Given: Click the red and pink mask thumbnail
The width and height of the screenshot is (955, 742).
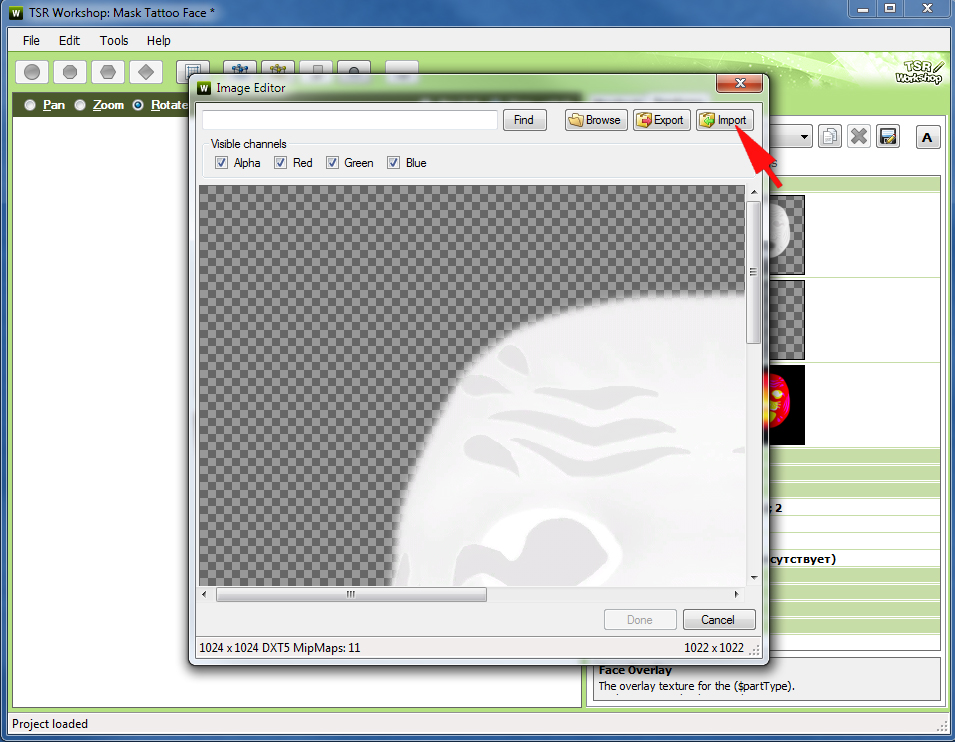Looking at the screenshot, I should click(x=786, y=405).
